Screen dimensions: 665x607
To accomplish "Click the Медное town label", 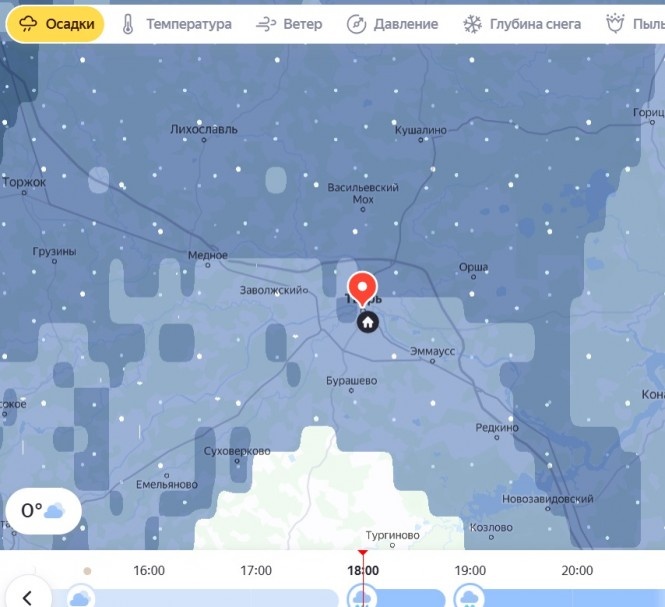I will pos(208,255).
